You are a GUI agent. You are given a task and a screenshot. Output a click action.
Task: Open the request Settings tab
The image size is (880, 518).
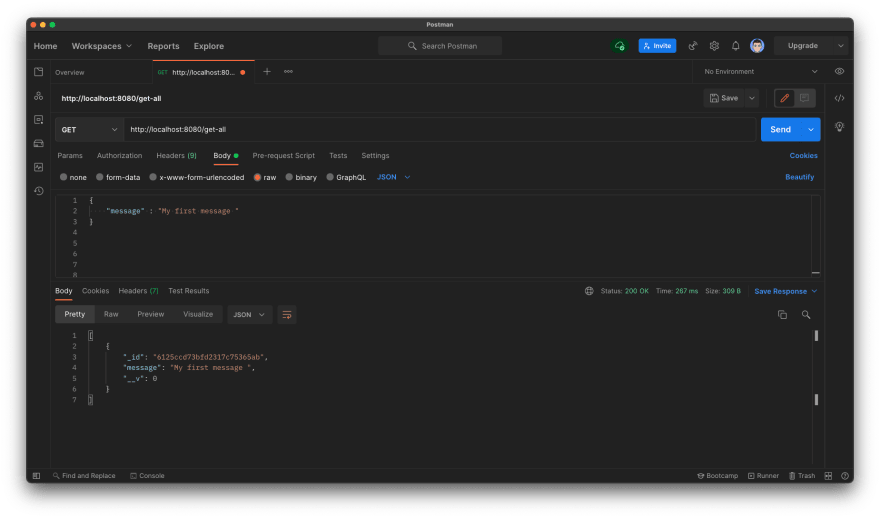pos(375,156)
